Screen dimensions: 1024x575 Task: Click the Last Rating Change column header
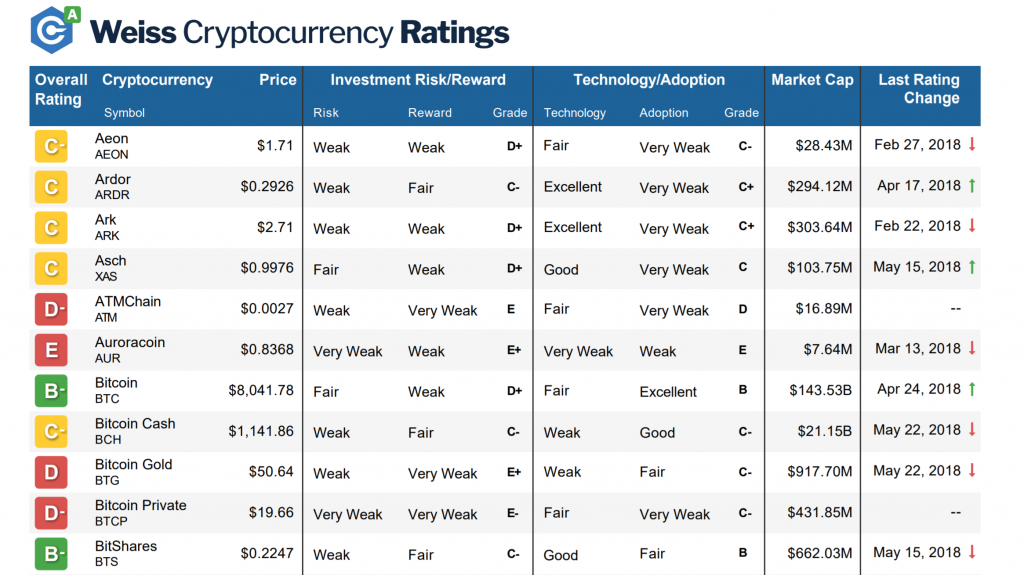918,89
